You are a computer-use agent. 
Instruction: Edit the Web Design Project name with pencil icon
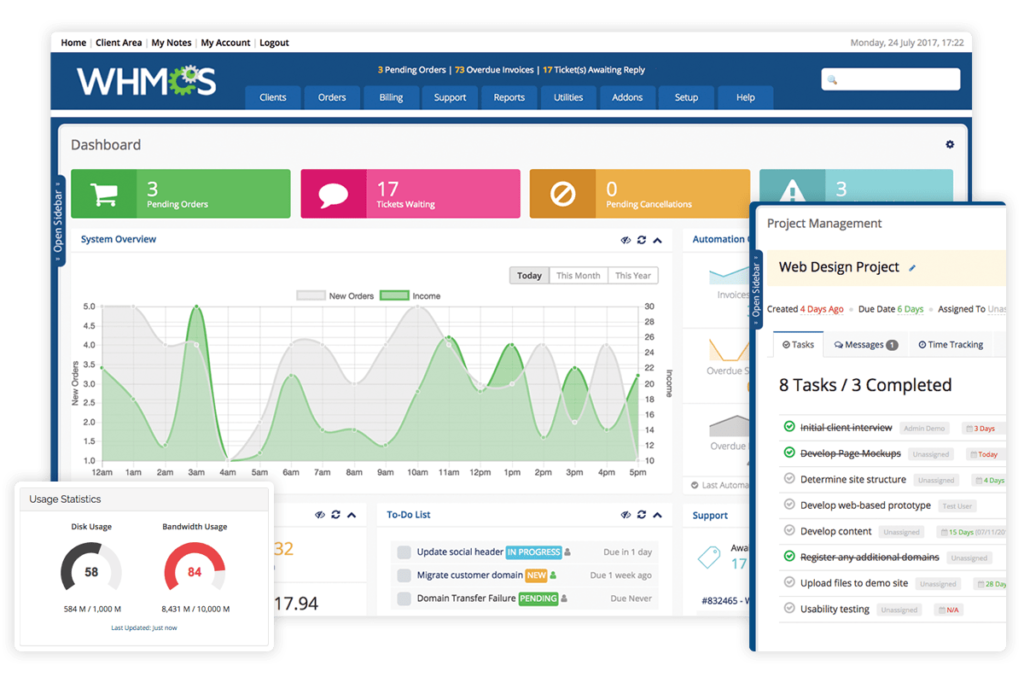(911, 267)
